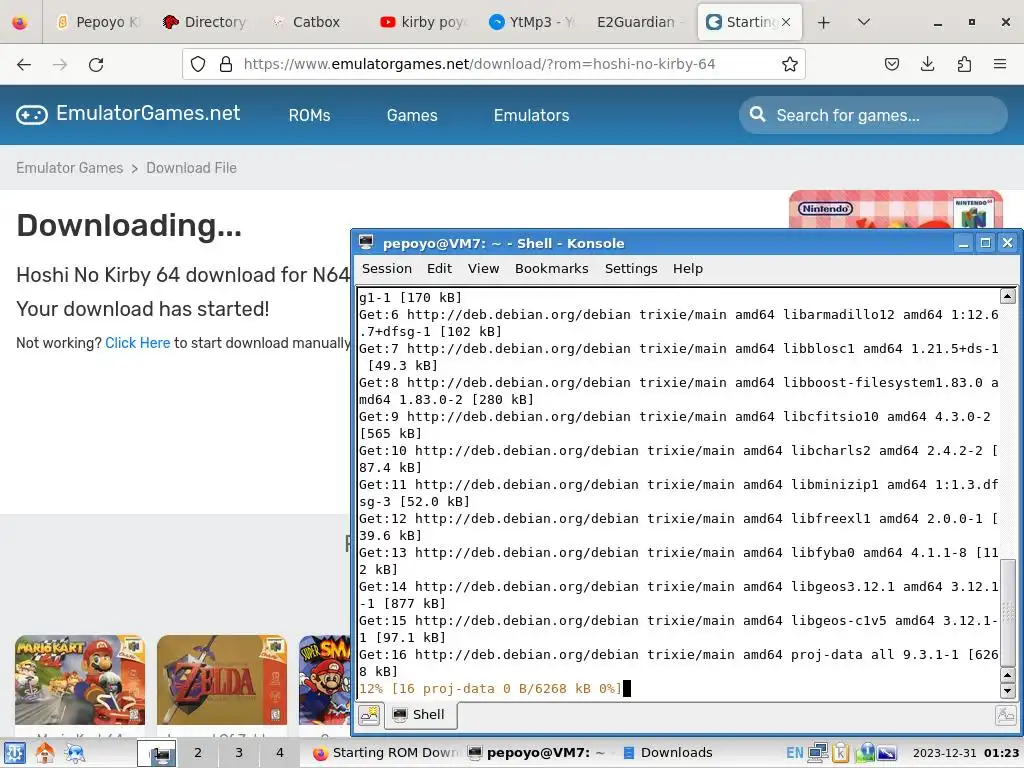View site security padlock info
The height and width of the screenshot is (768, 1024).
[226, 64]
